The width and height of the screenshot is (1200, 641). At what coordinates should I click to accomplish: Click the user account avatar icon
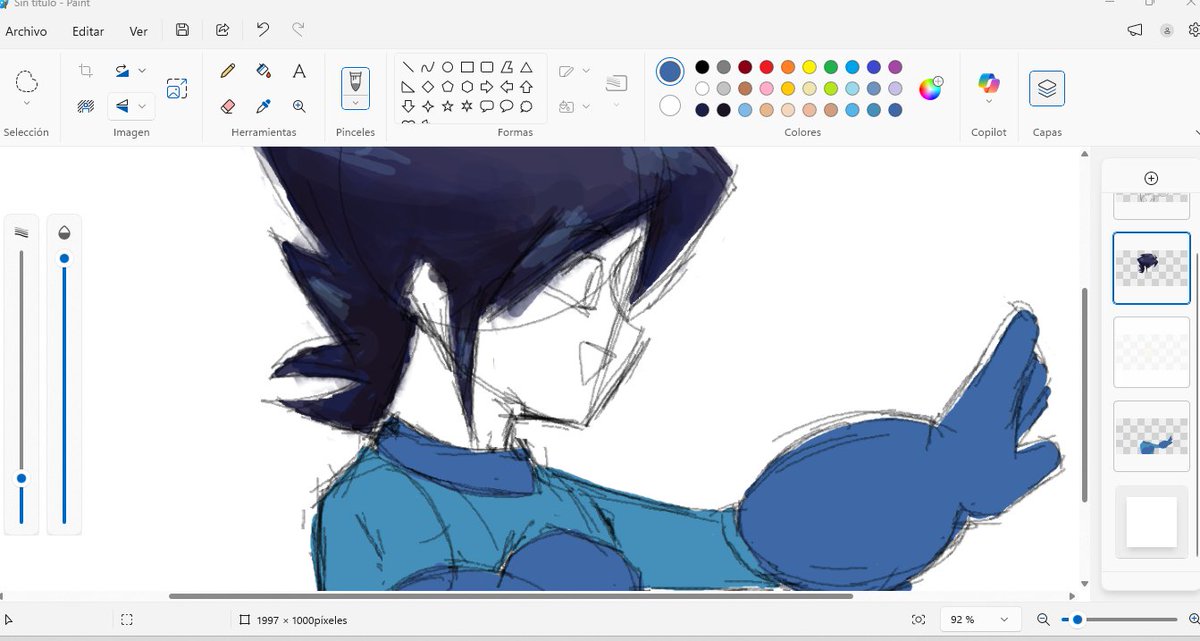click(1166, 31)
